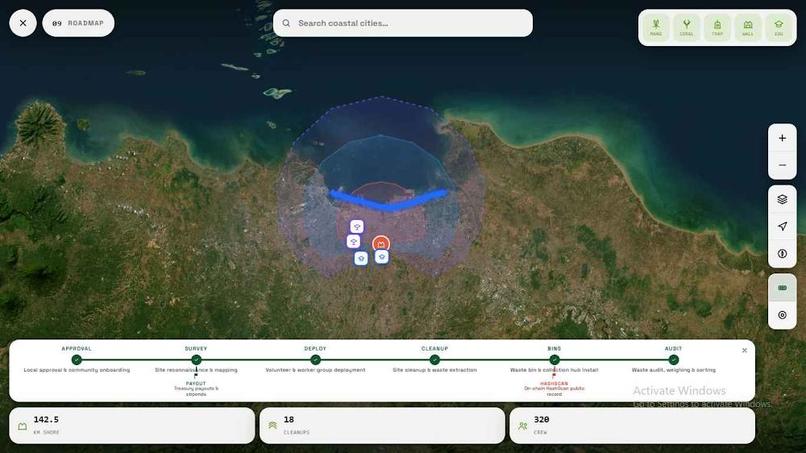Click 'Volunteer & worker group deployment' text
Screen dimensions: 806x453
[x=316, y=370]
